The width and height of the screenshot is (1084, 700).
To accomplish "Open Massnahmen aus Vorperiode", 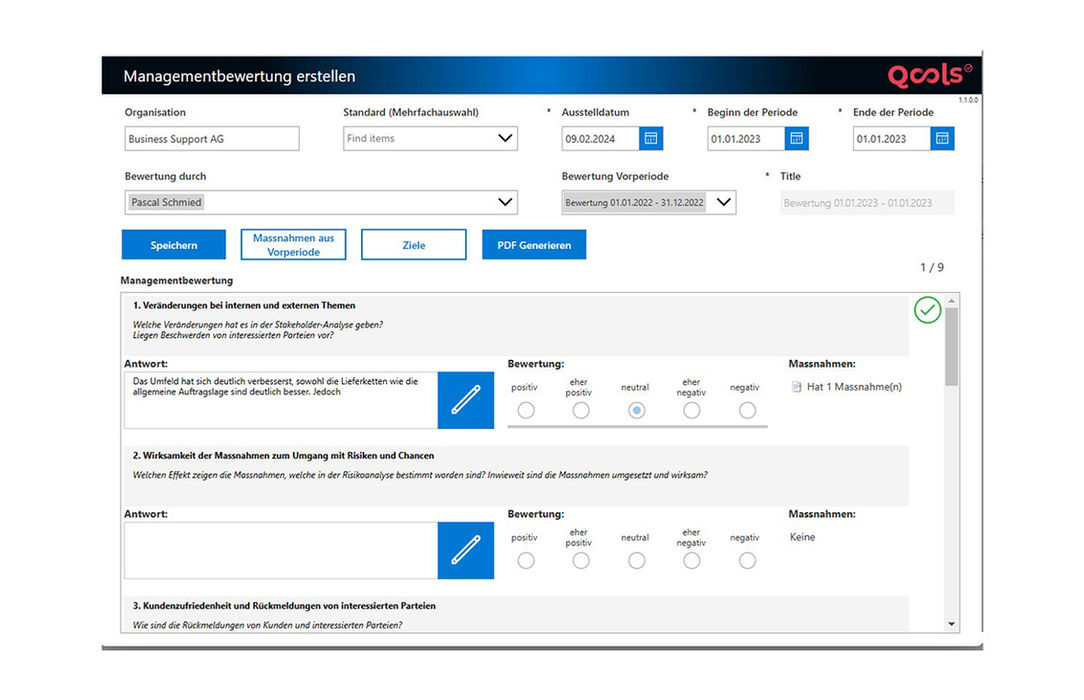I will pos(293,245).
